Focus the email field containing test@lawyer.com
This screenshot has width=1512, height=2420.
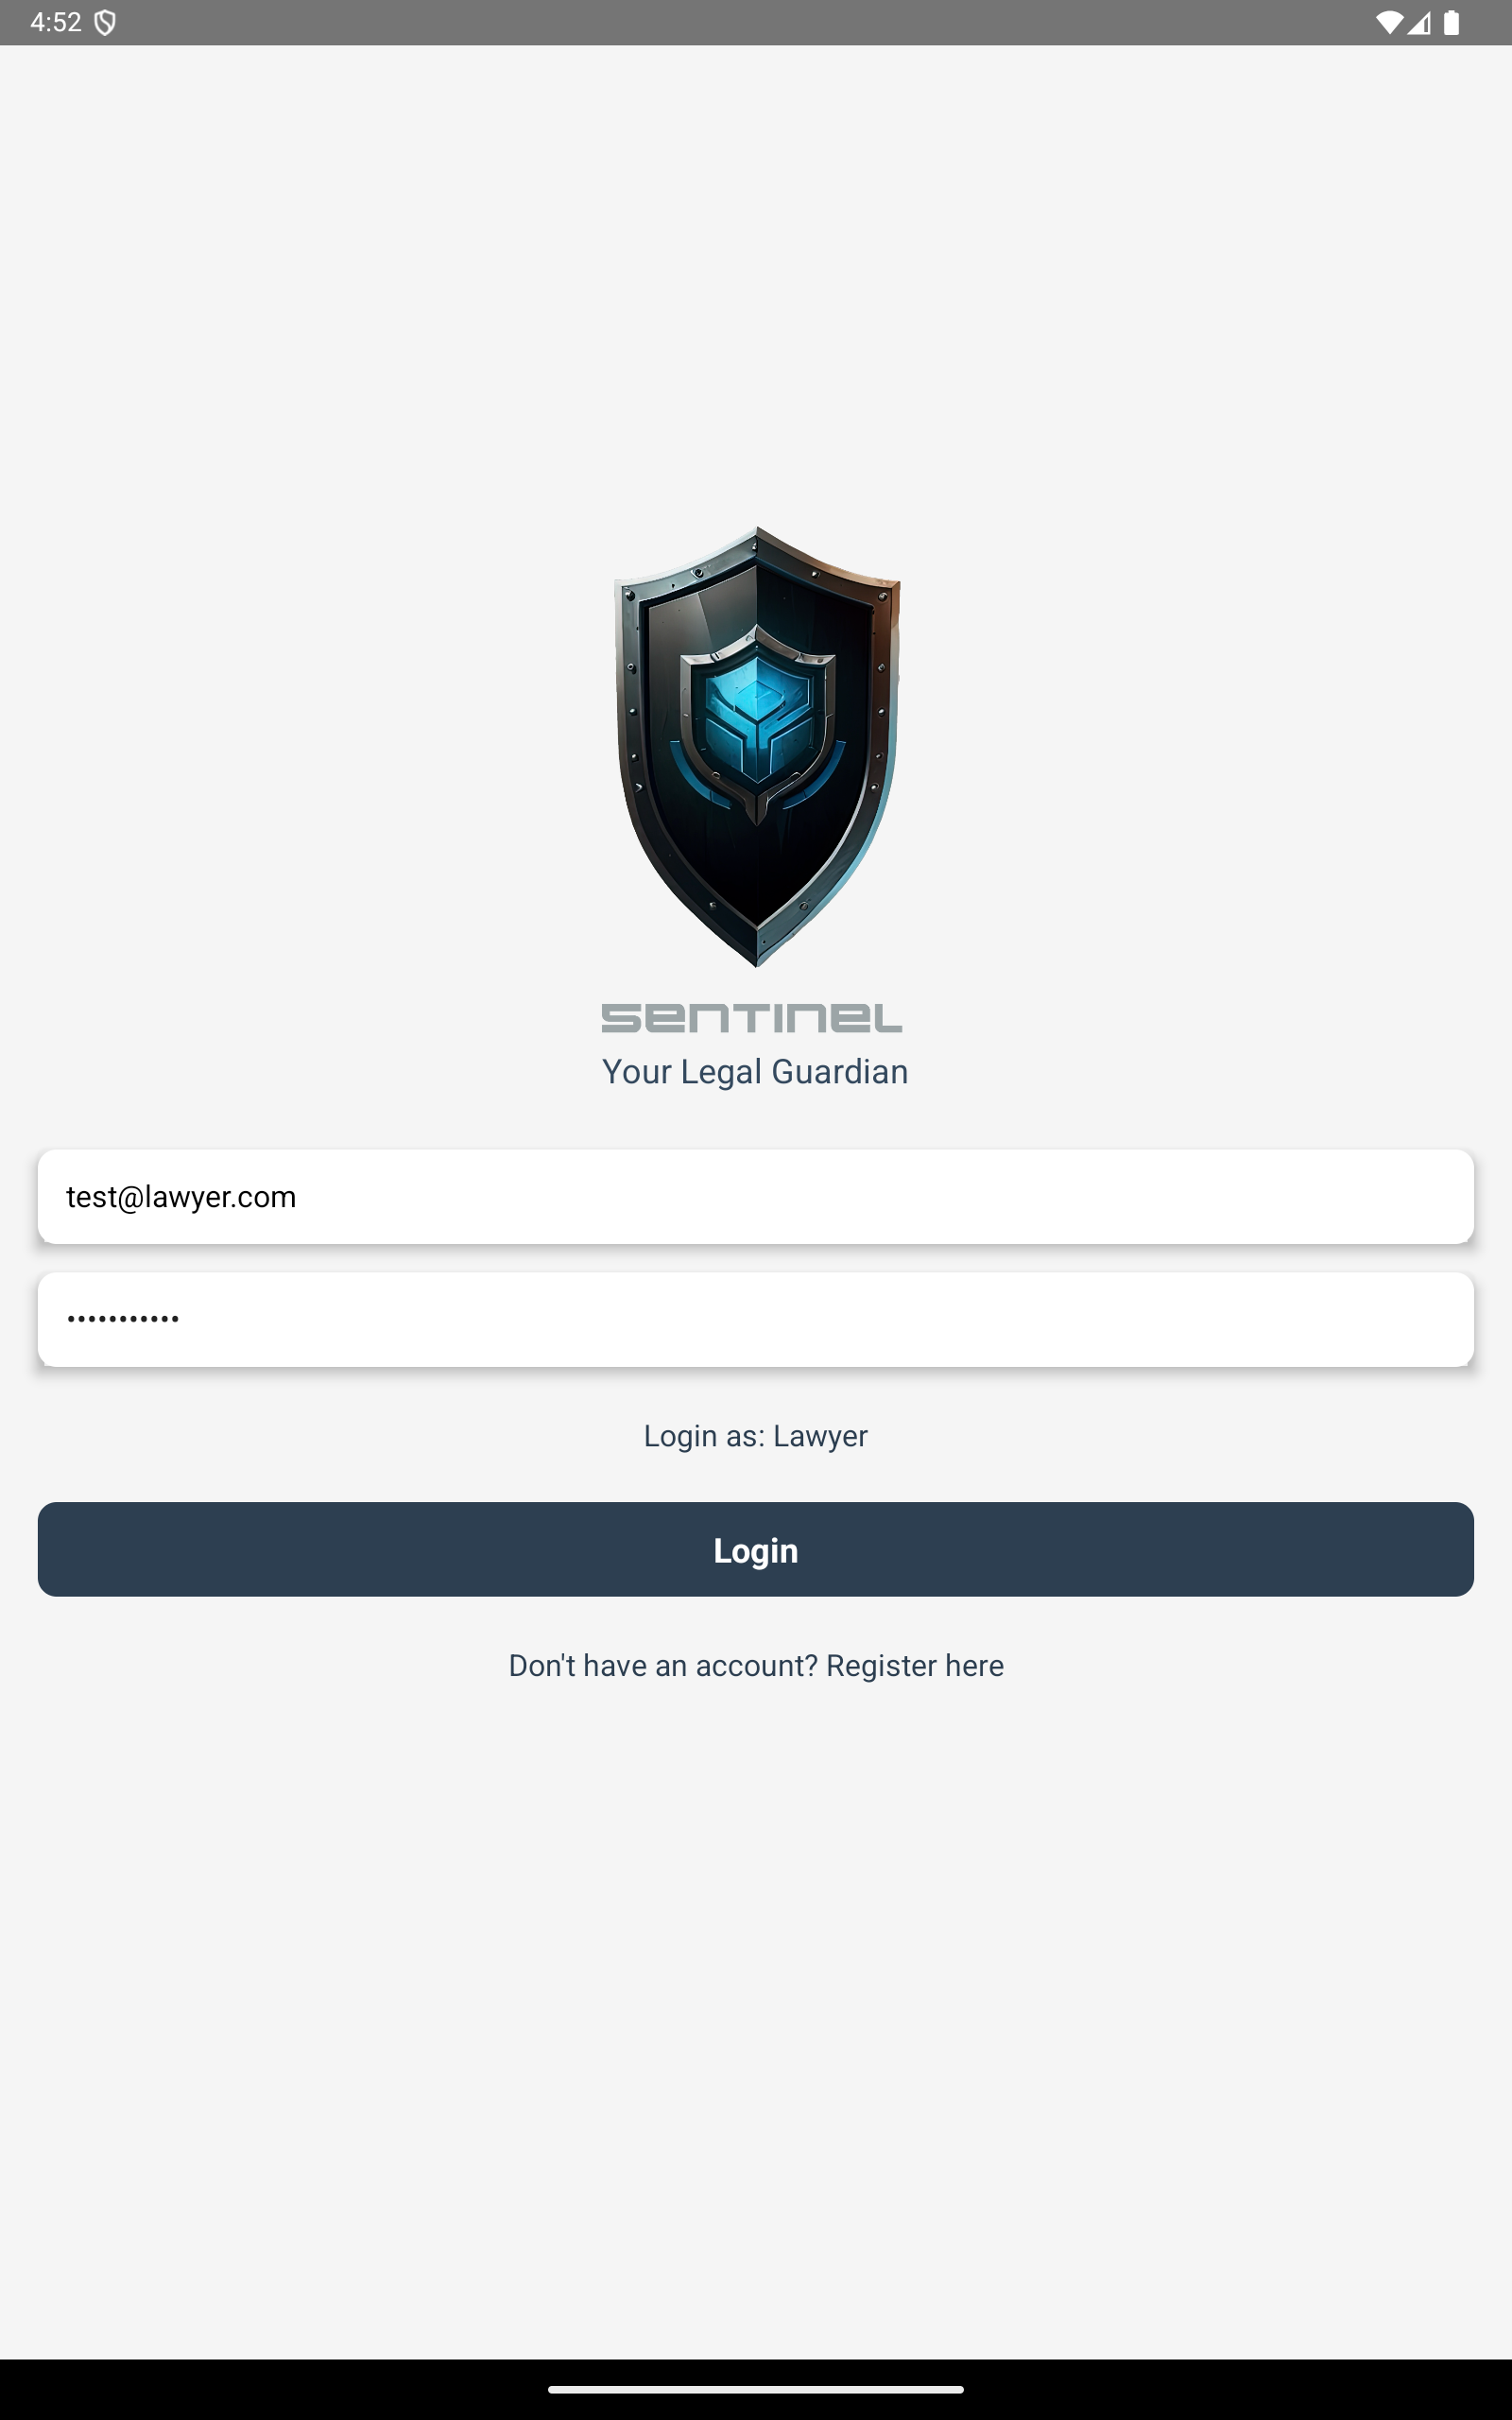[x=756, y=1197]
